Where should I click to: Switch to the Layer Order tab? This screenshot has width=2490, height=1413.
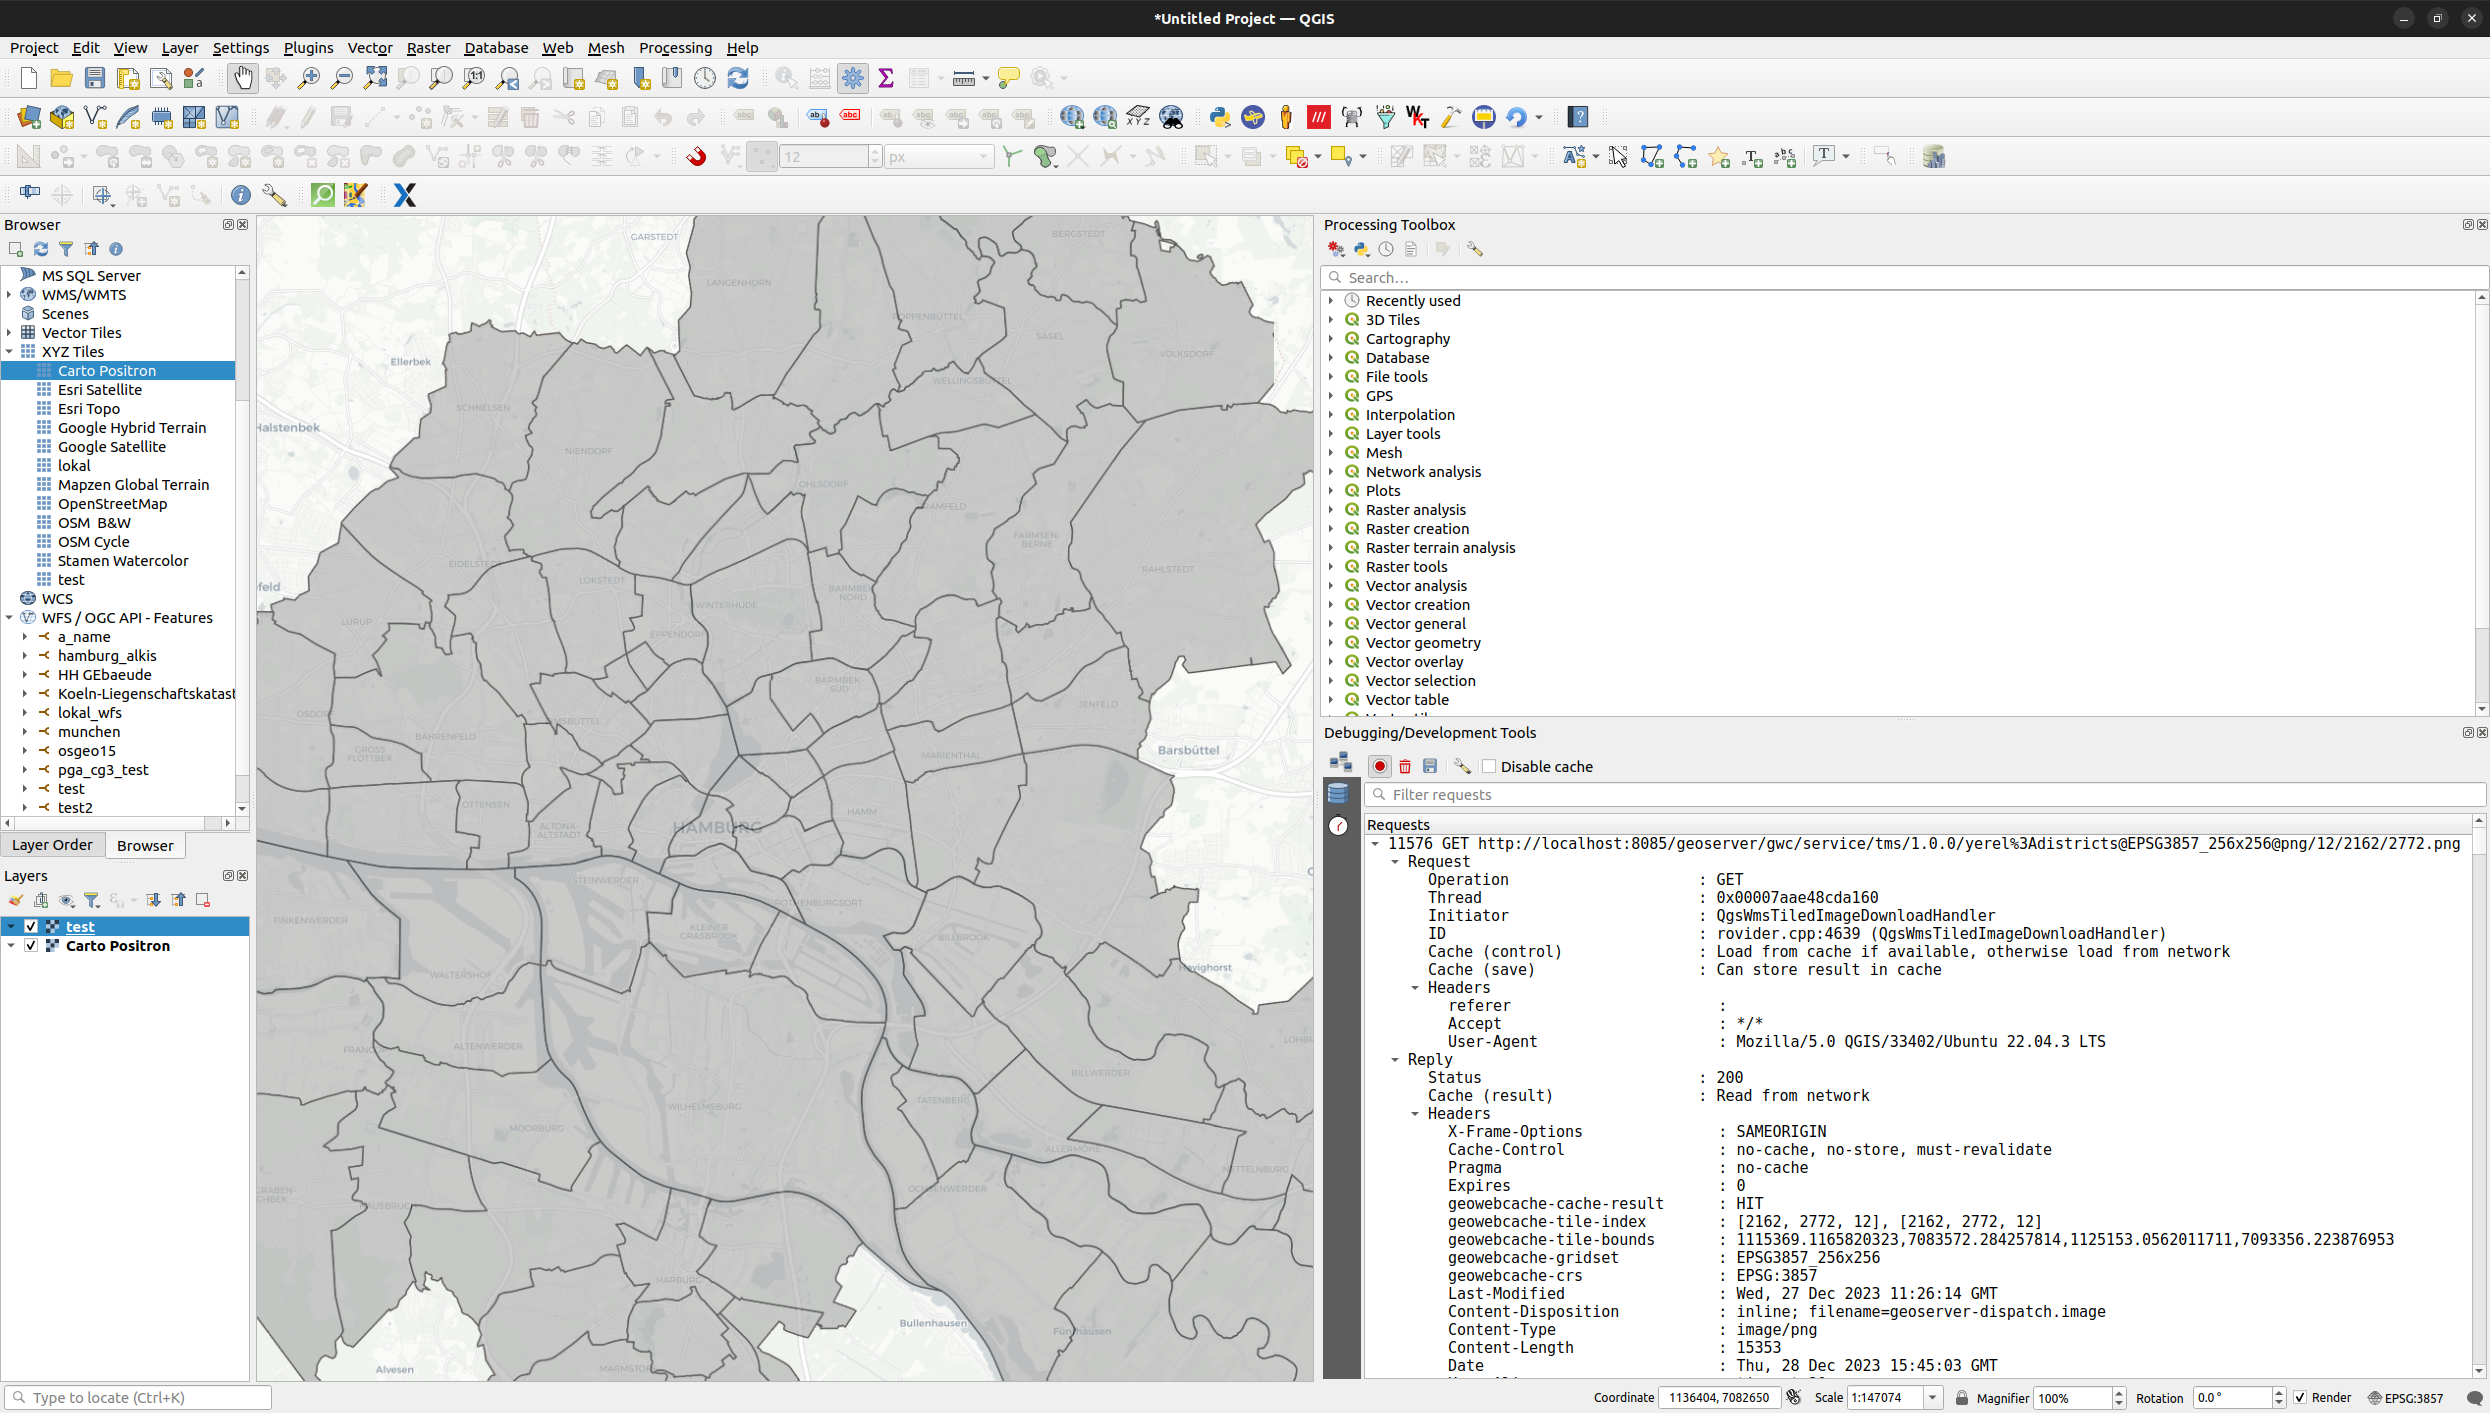52,845
